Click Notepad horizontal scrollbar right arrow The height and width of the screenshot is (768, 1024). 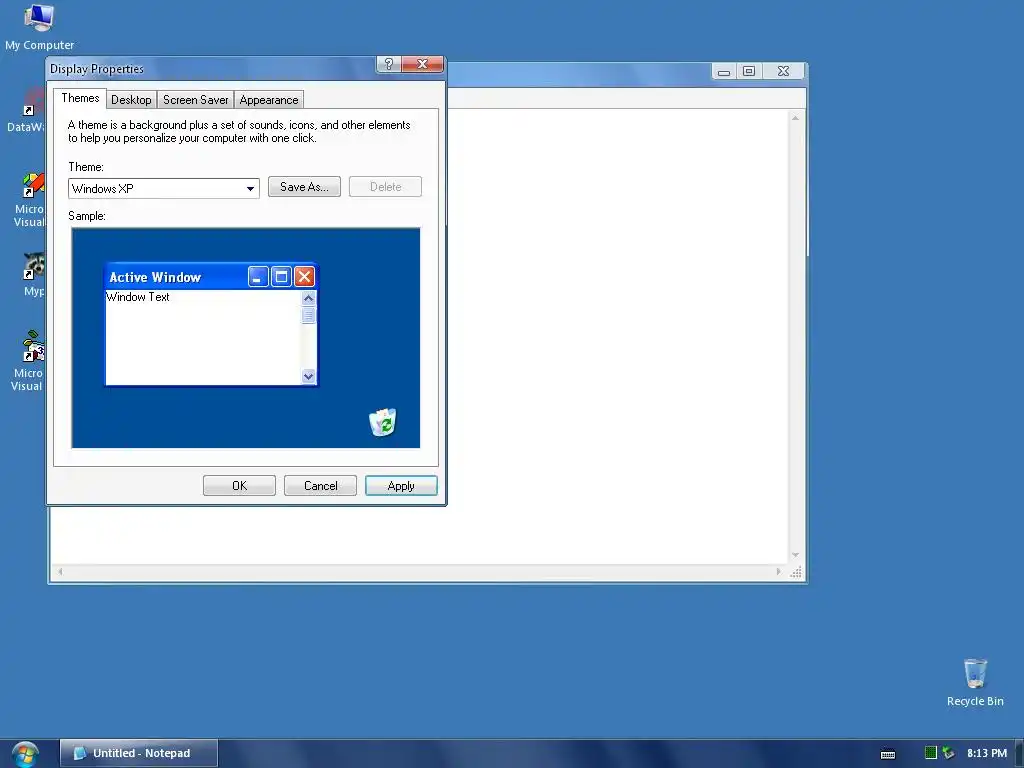[778, 571]
